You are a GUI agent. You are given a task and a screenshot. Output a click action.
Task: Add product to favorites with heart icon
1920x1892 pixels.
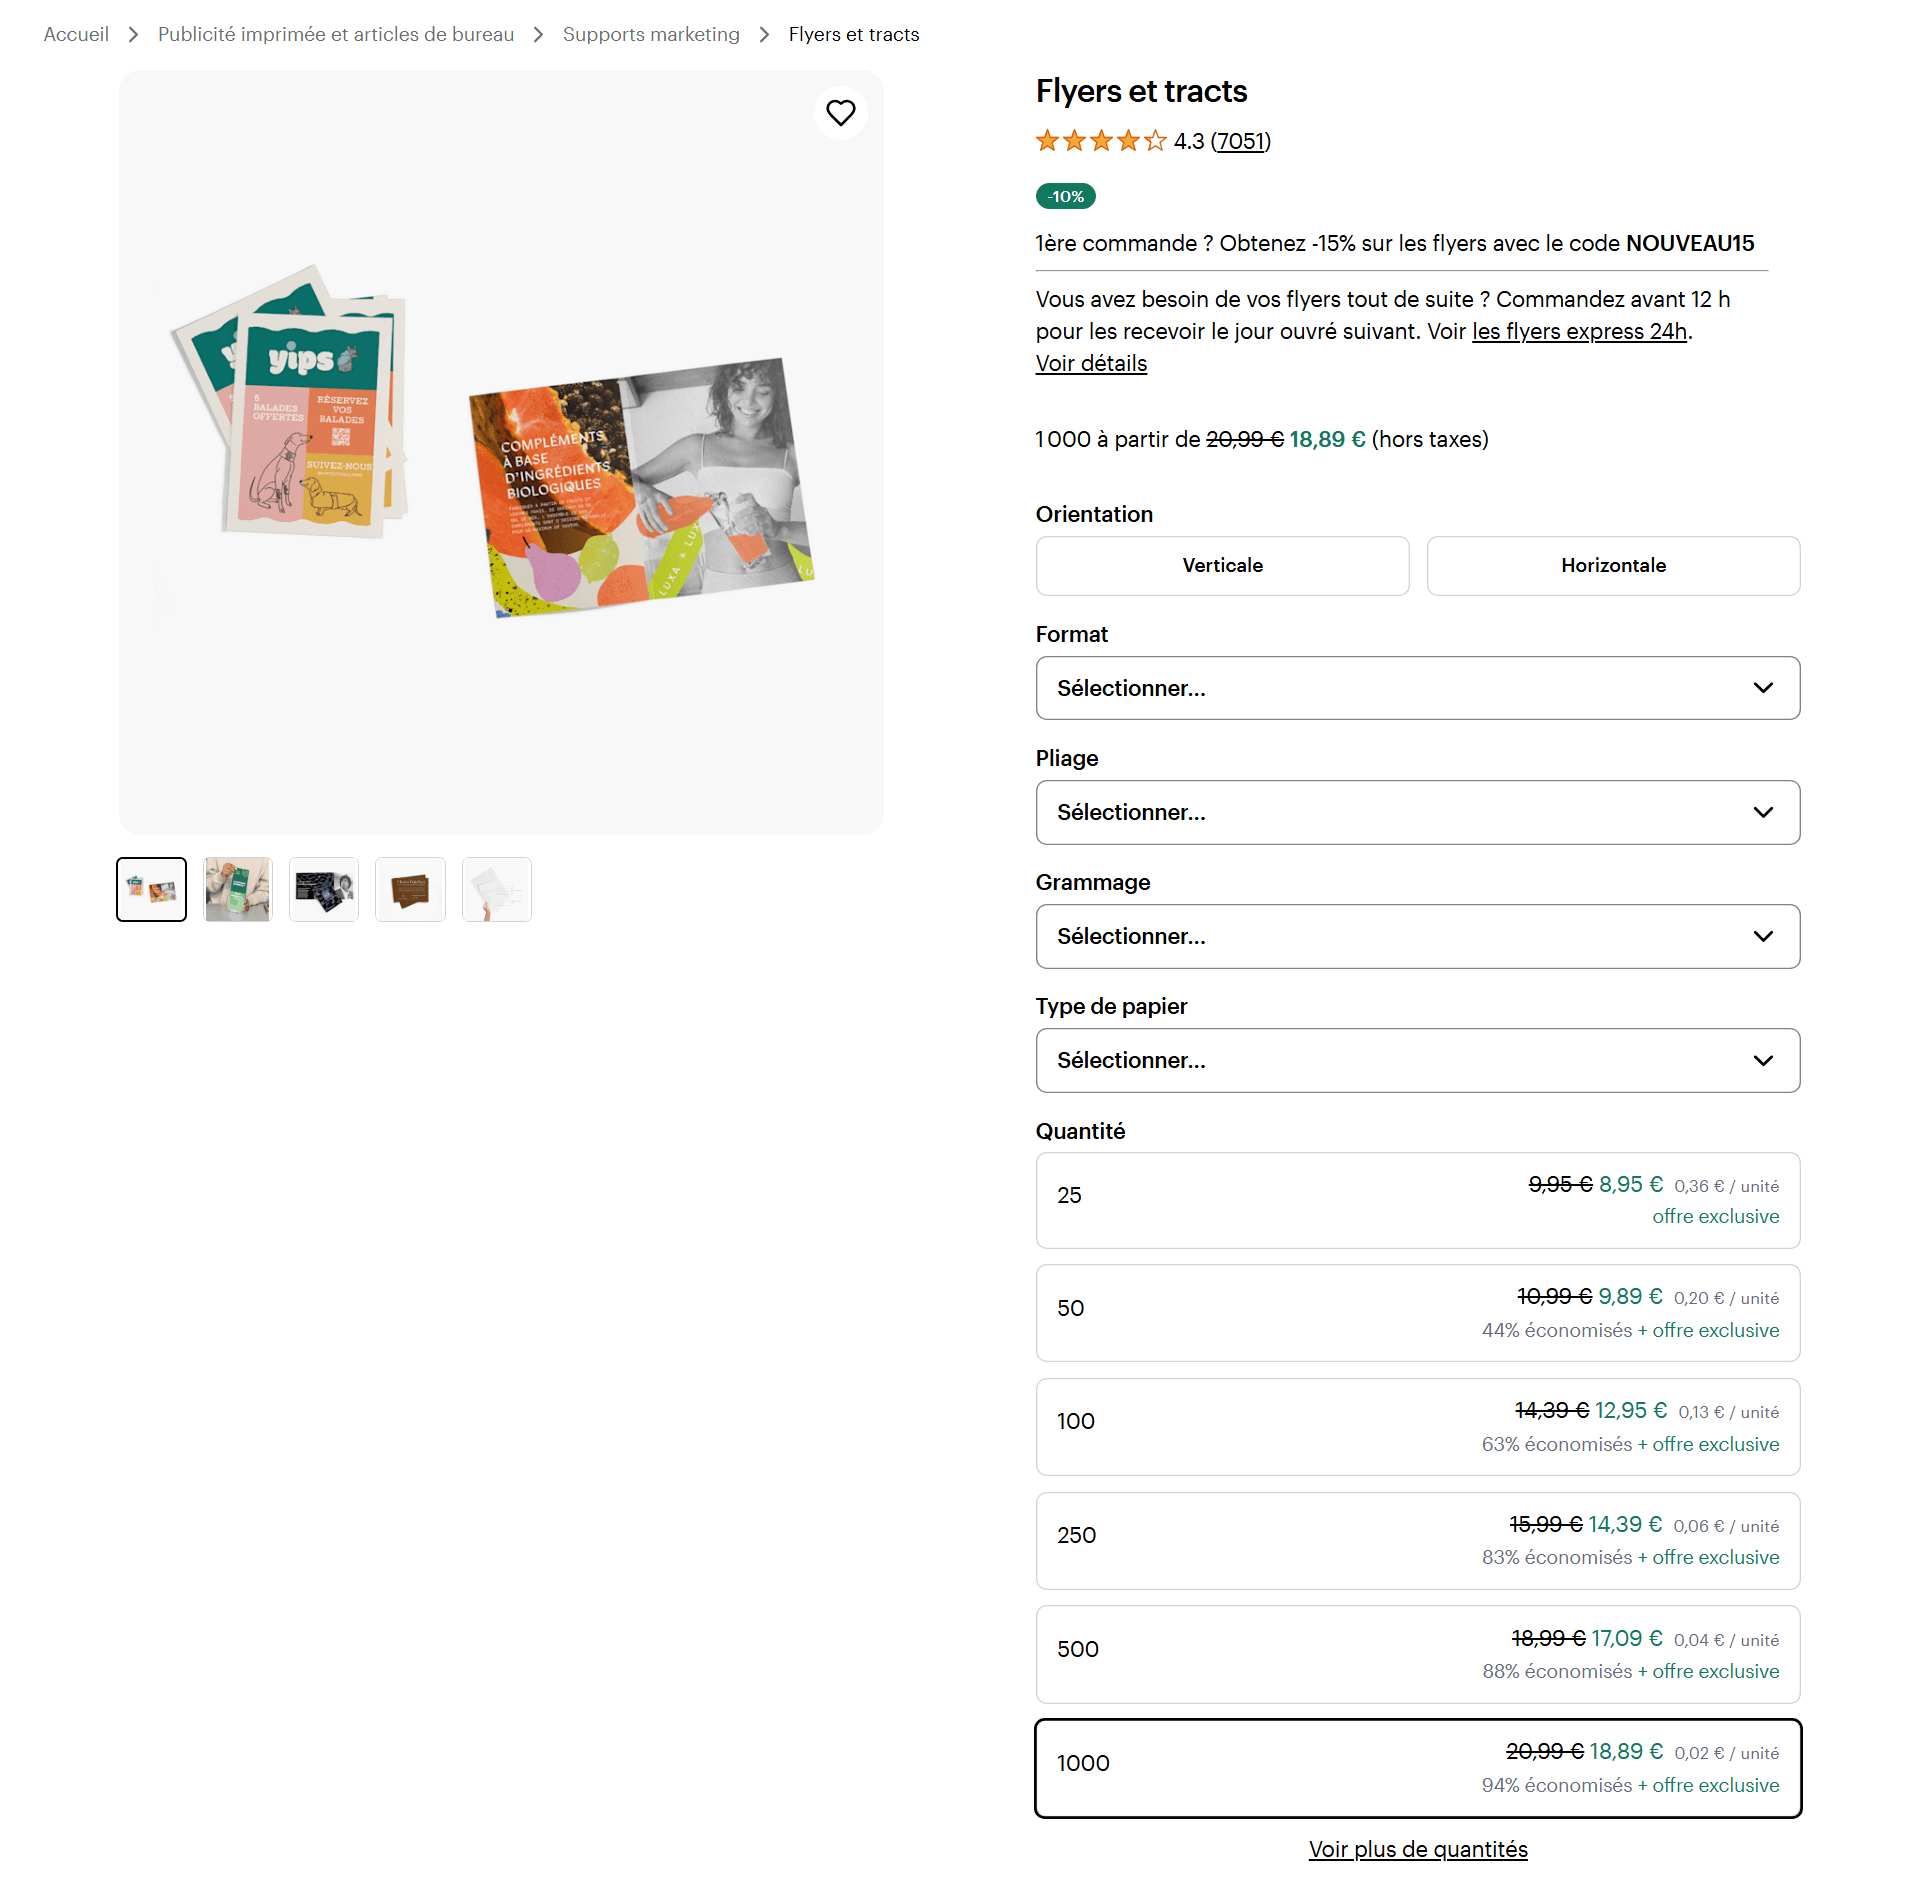tap(840, 113)
